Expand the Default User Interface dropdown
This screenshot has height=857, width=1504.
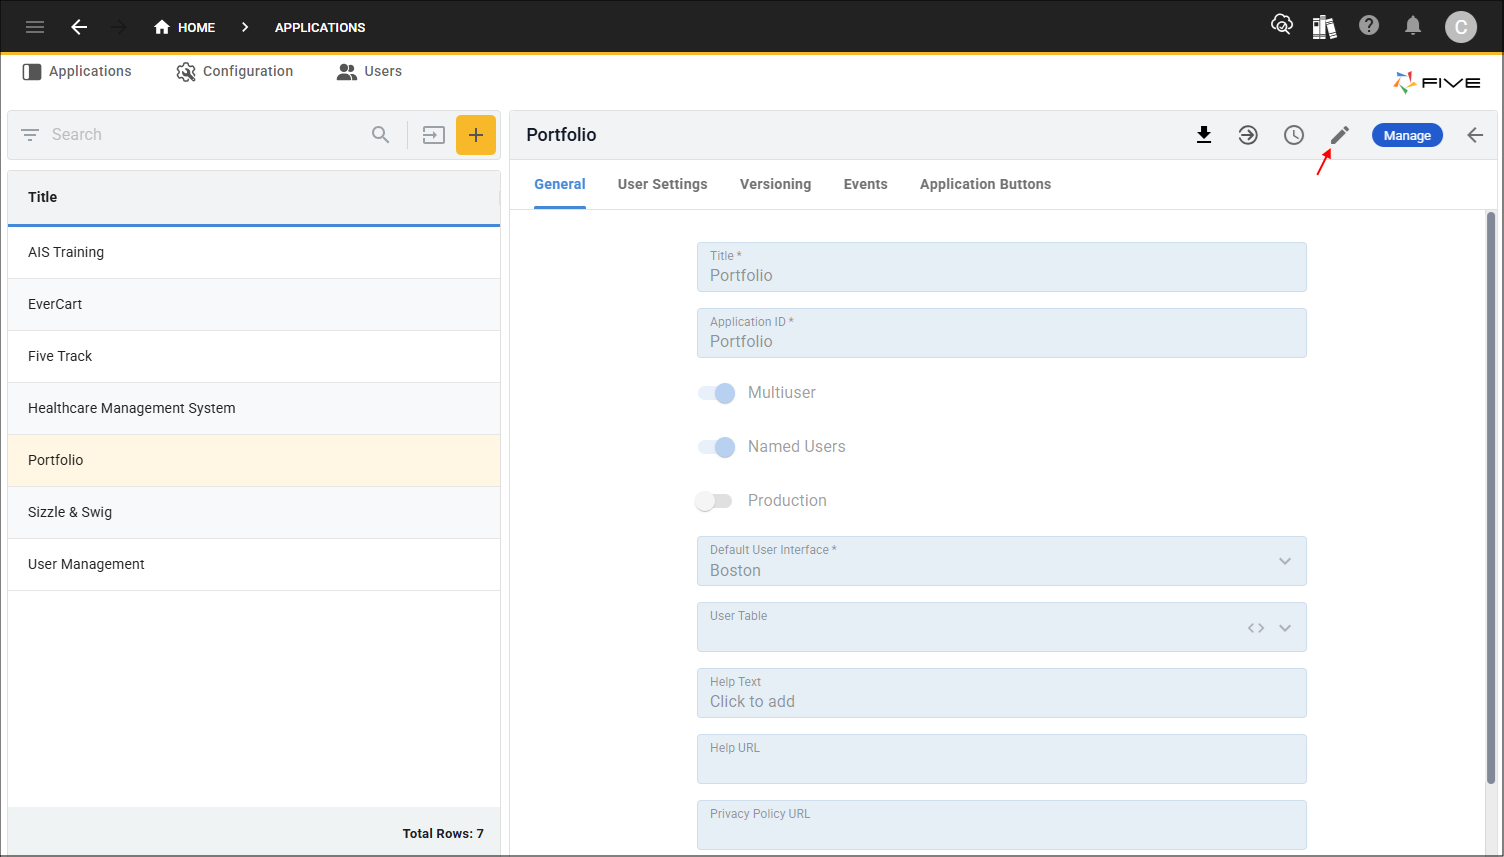[1285, 561]
